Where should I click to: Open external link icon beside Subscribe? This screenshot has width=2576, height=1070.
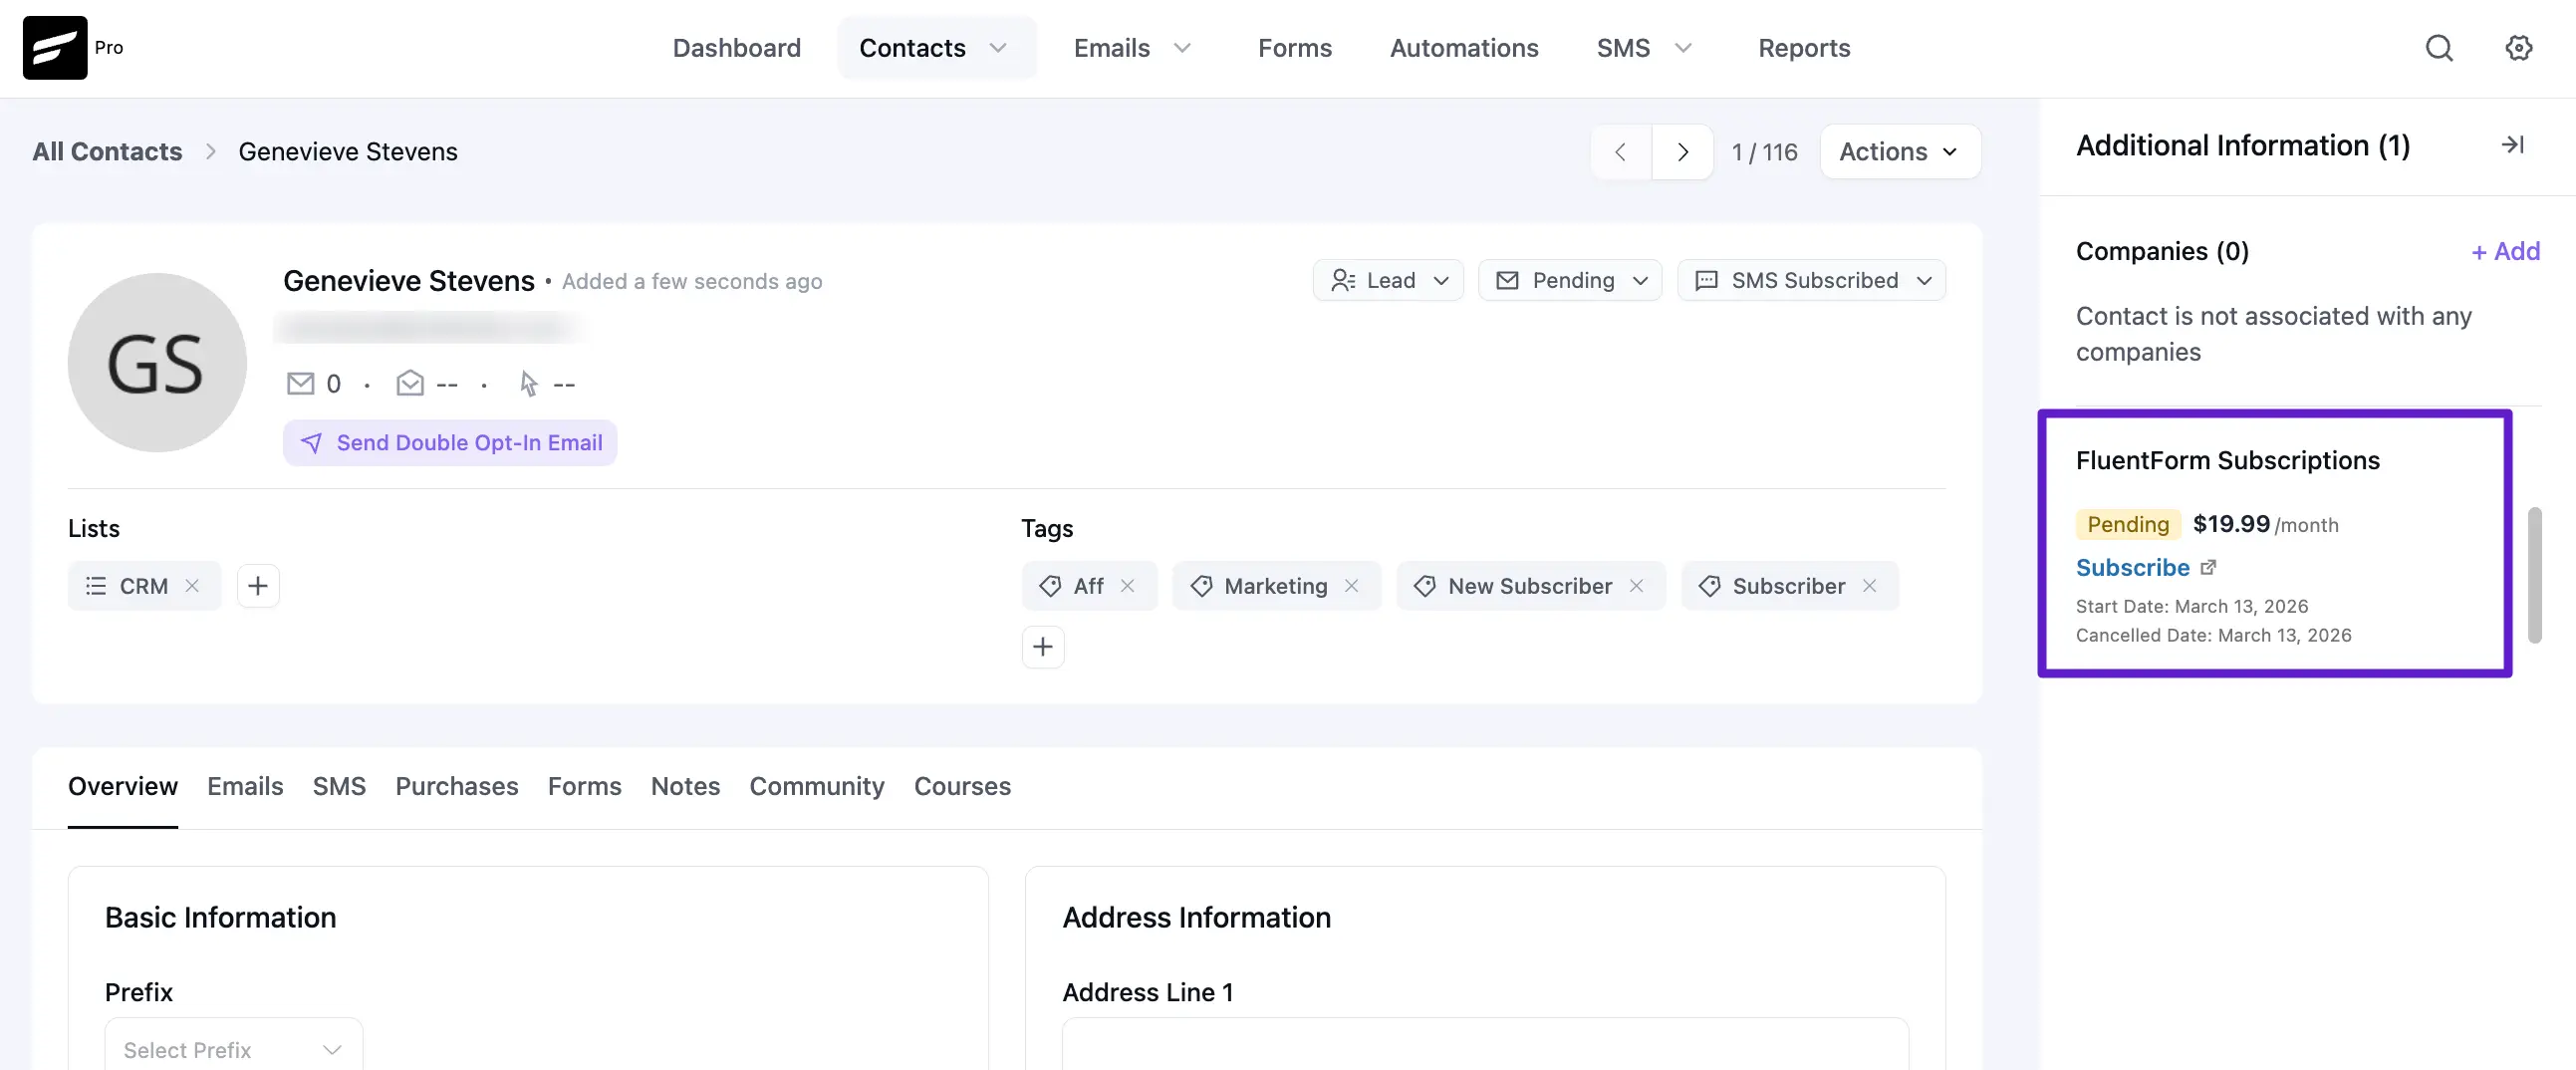tap(2209, 567)
